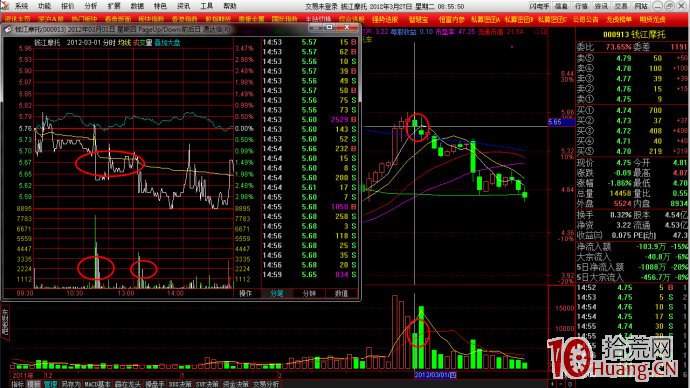Open the 系统 menu

[x=21, y=6]
